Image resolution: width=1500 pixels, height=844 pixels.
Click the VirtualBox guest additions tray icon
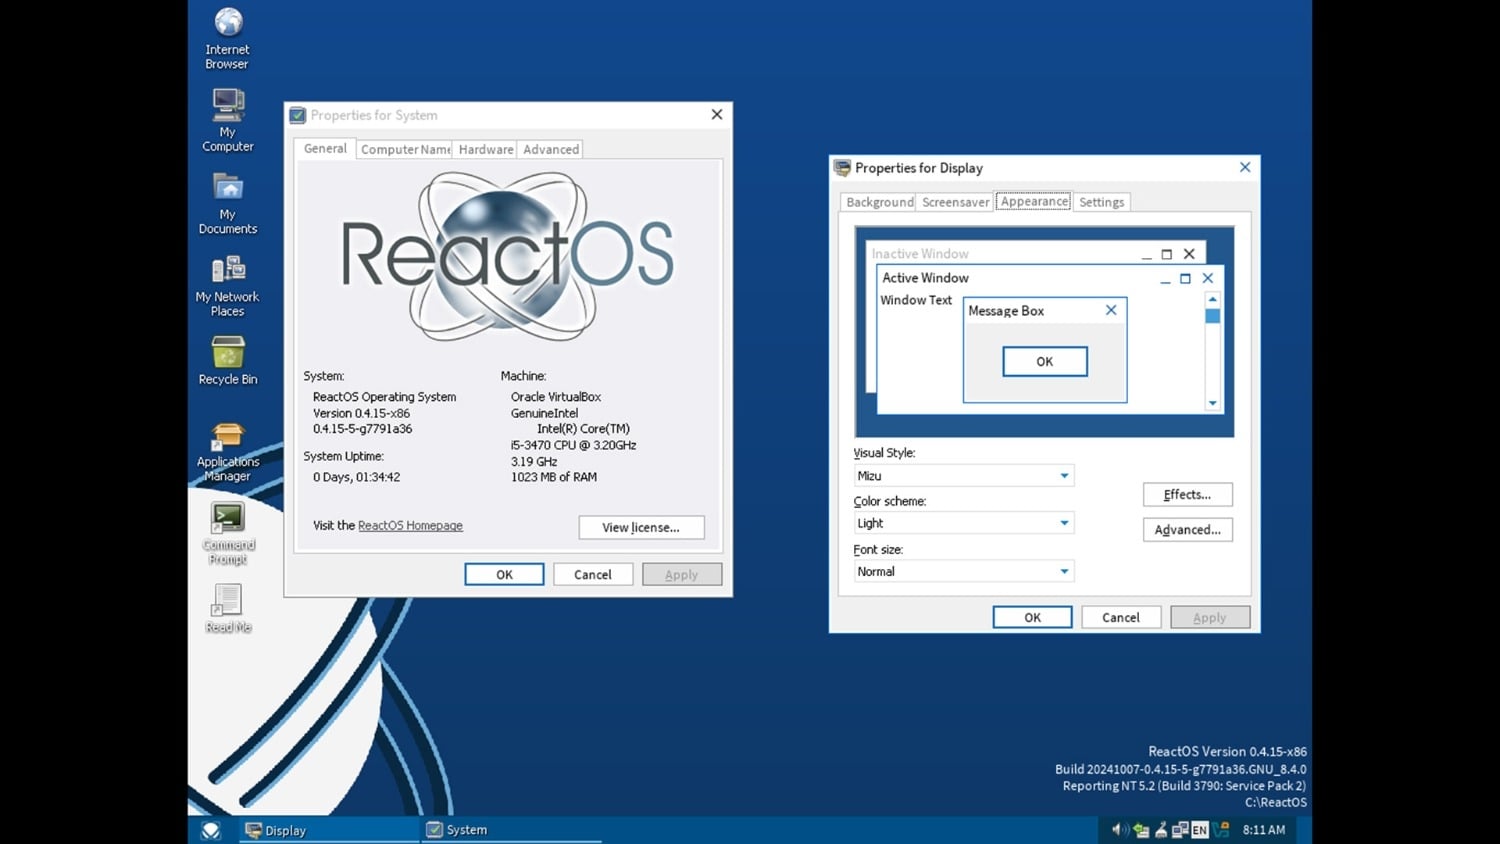(1220, 829)
